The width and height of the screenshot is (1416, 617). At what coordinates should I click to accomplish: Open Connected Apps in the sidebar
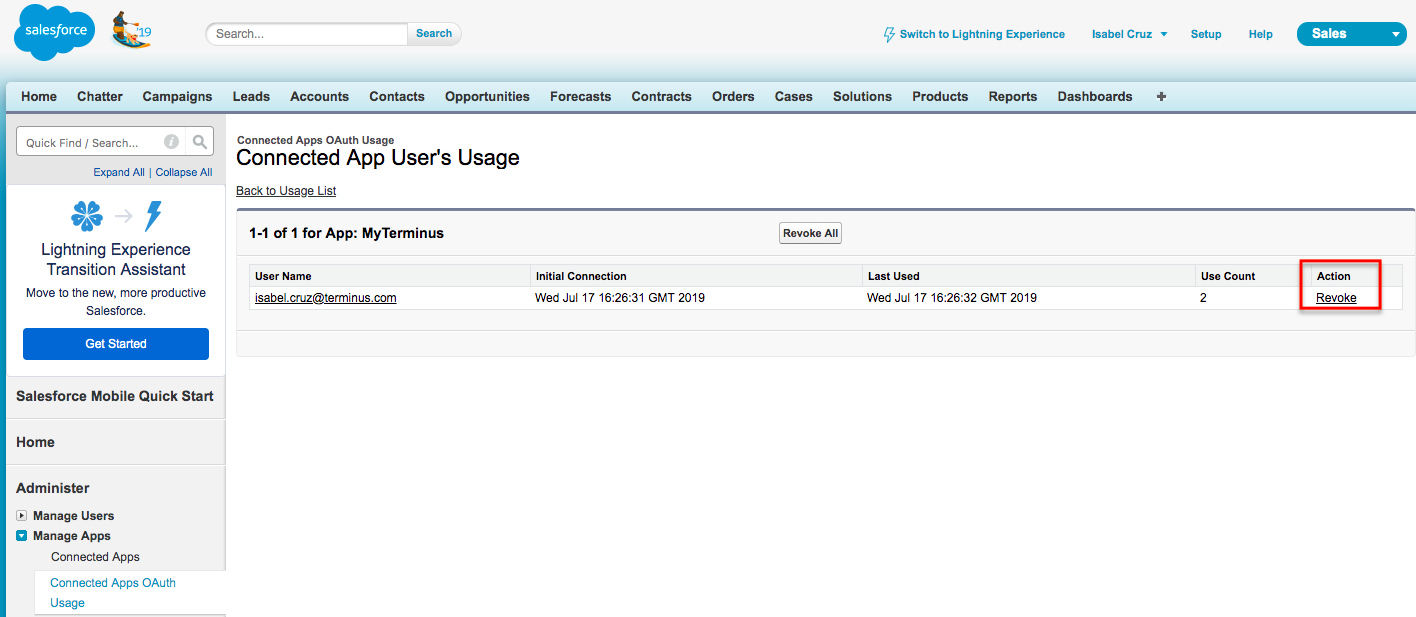click(96, 557)
